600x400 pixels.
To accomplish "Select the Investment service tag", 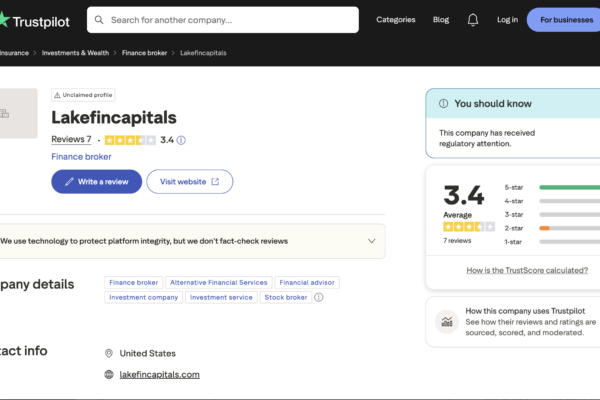I will (x=221, y=297).
